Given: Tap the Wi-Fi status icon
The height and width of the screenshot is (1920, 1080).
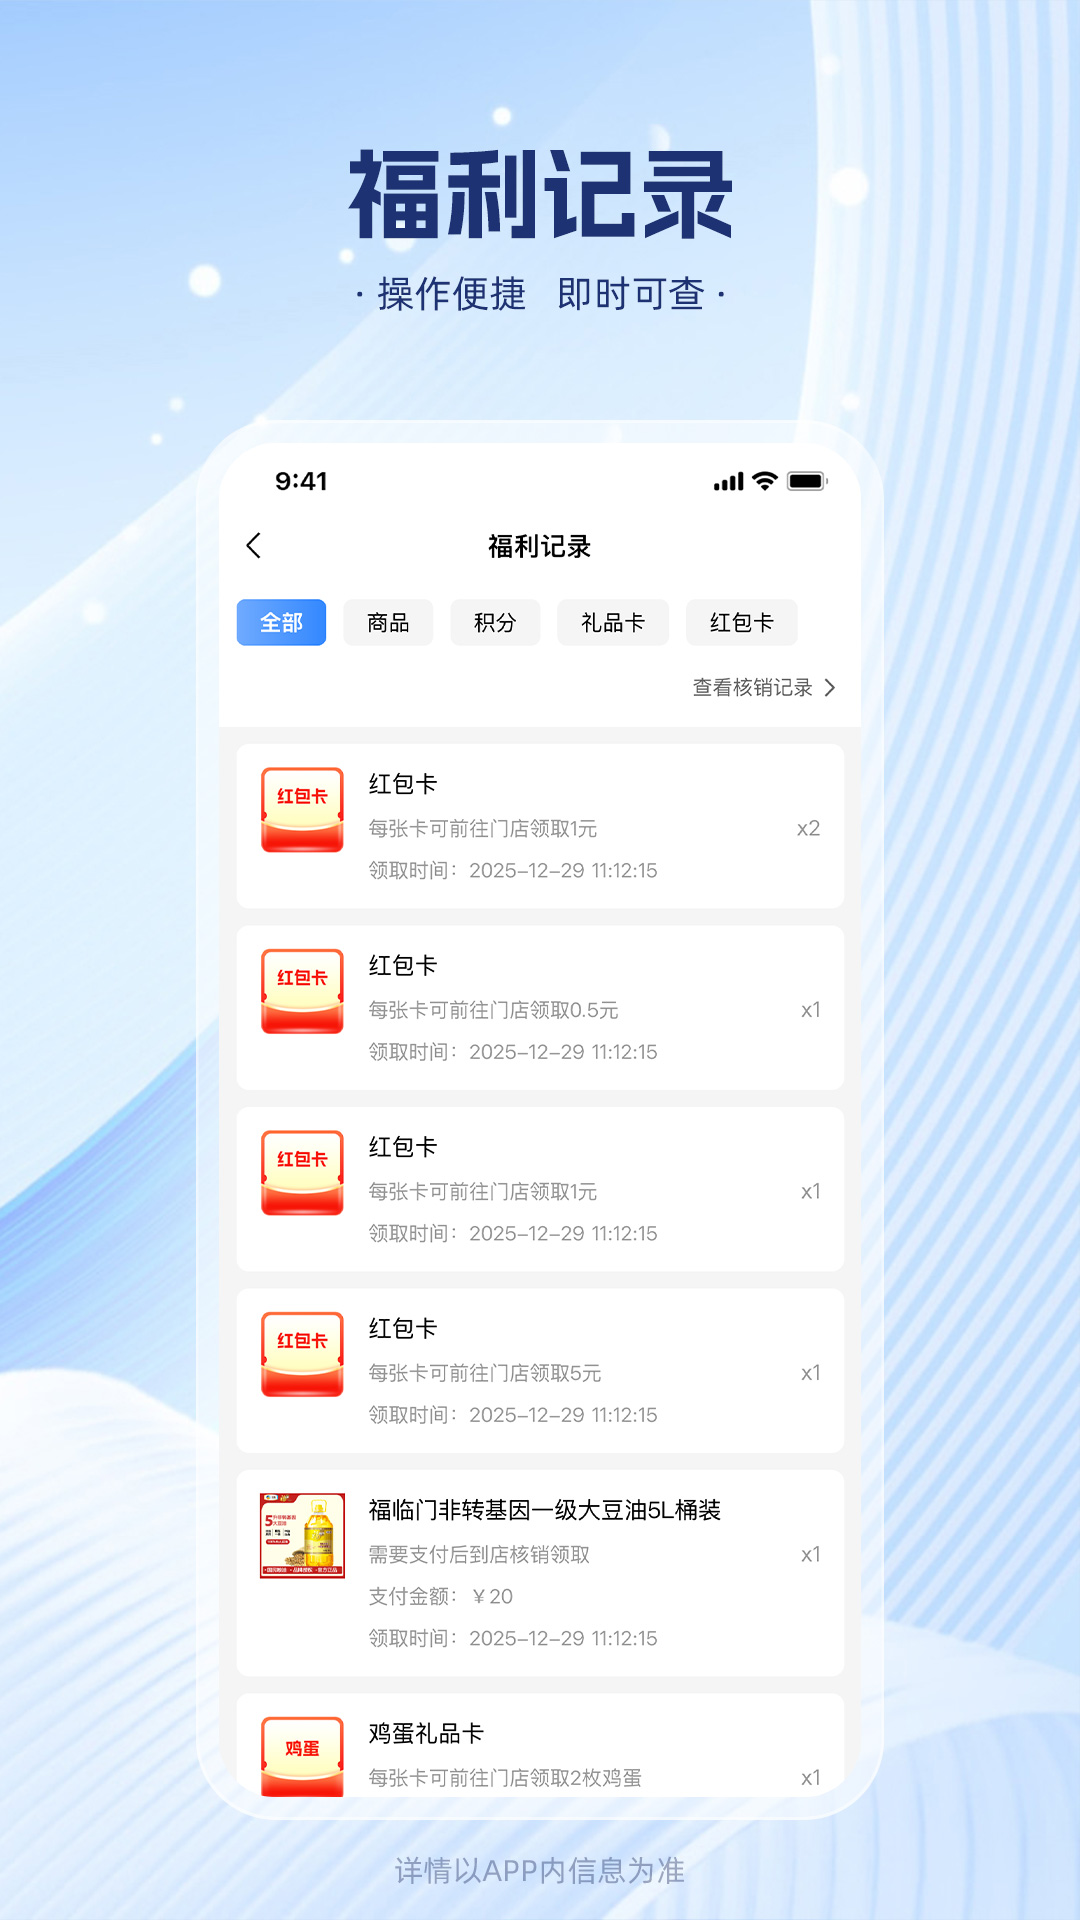Looking at the screenshot, I should click(765, 481).
